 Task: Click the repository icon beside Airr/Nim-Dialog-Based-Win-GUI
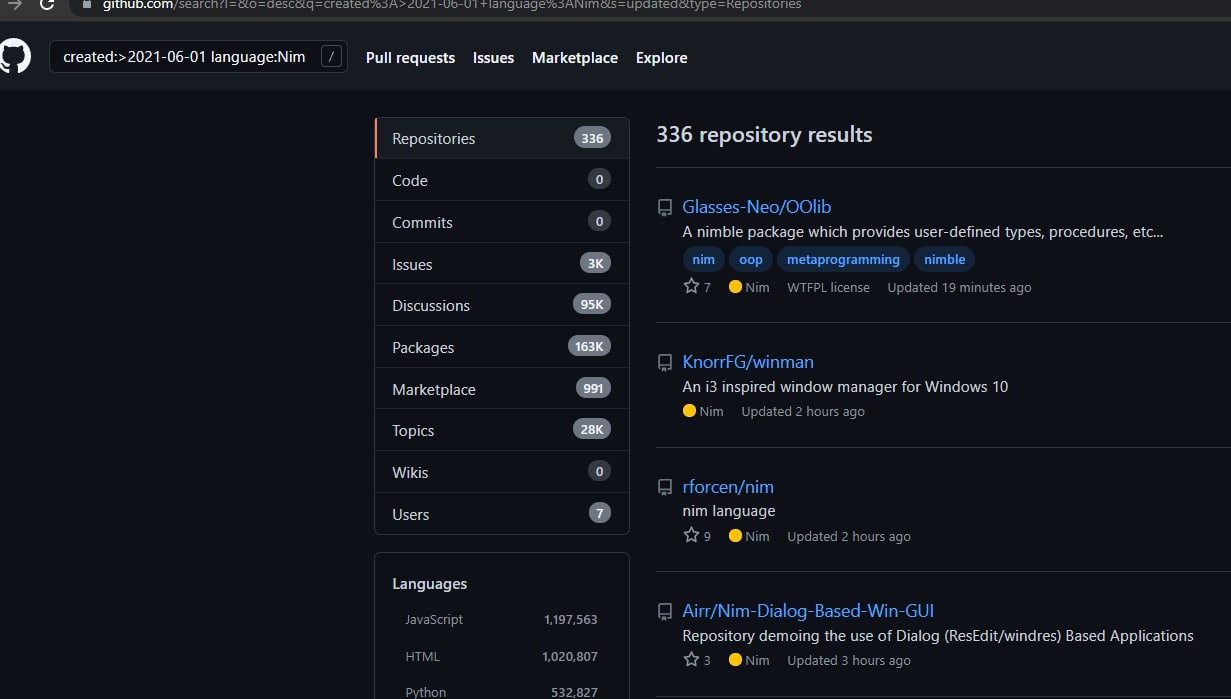(x=665, y=612)
